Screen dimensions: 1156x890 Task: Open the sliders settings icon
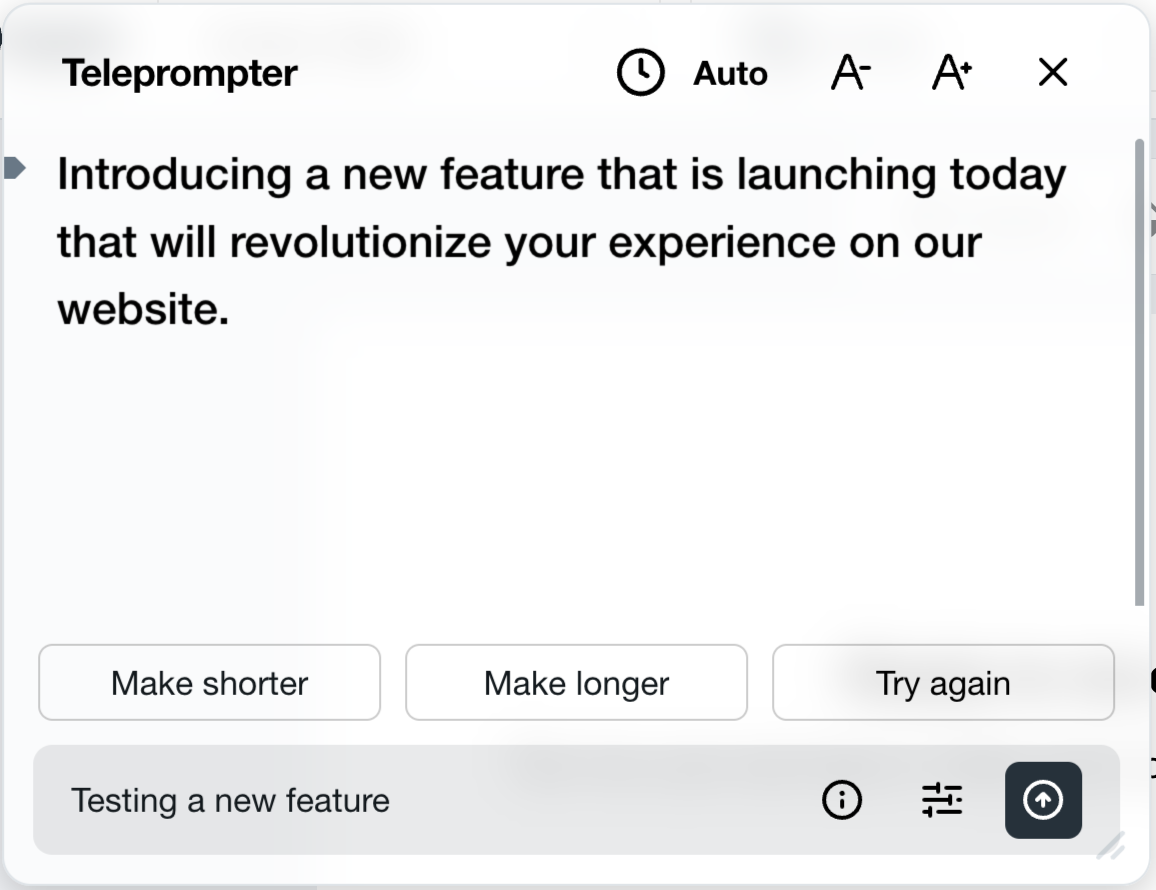[x=942, y=800]
